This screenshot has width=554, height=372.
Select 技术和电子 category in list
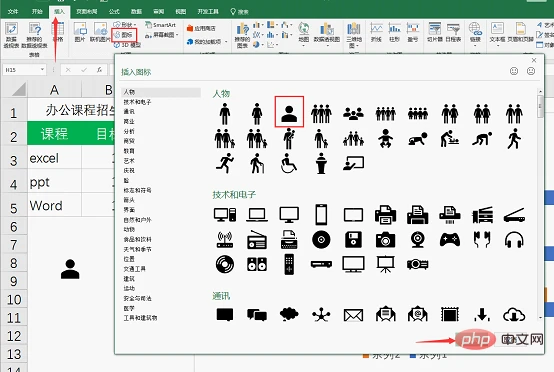pyautogui.click(x=137, y=102)
